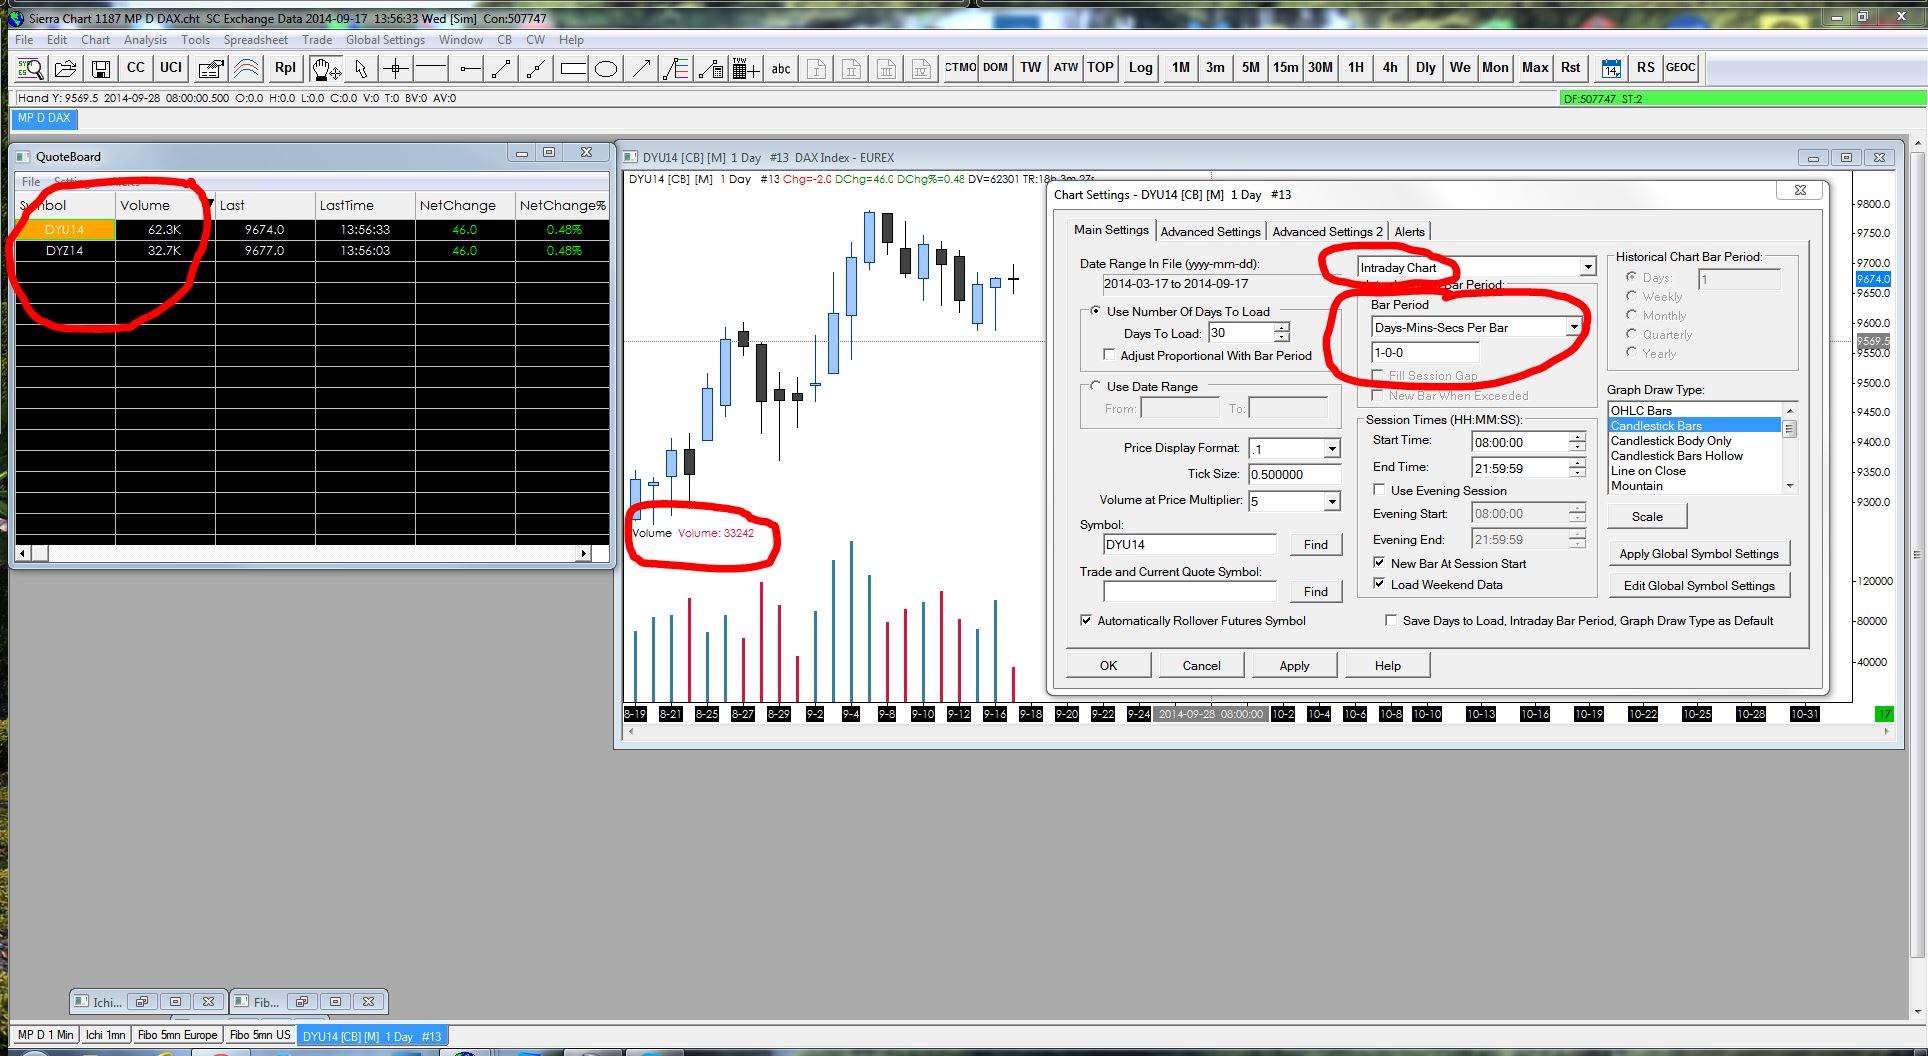The image size is (1928, 1056).
Task: Select the Use Date Range option
Action: [x=1143, y=387]
